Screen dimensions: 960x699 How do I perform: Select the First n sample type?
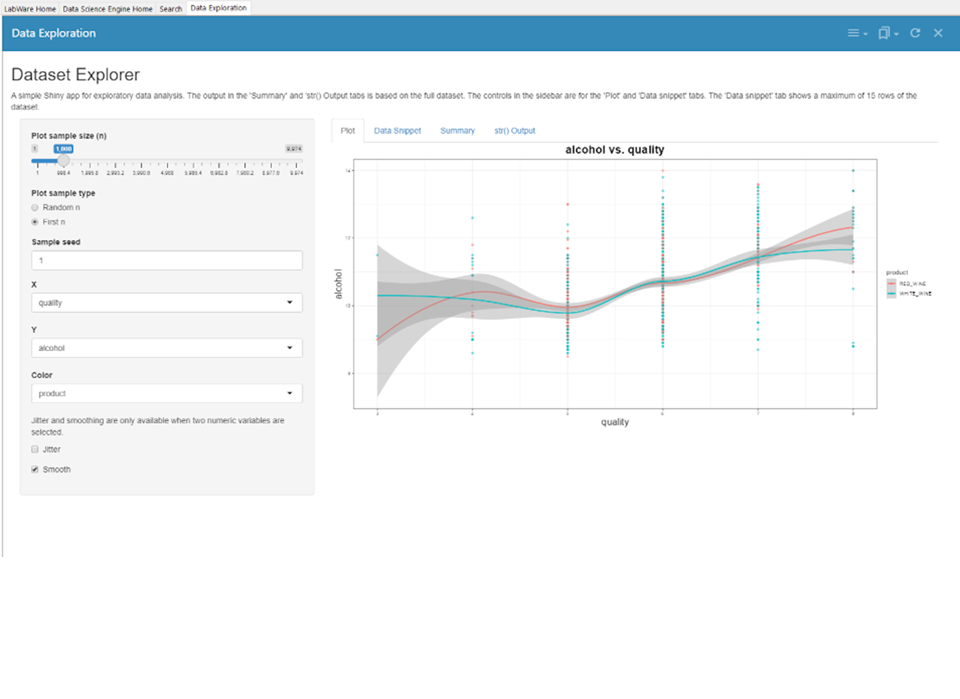tap(33, 221)
